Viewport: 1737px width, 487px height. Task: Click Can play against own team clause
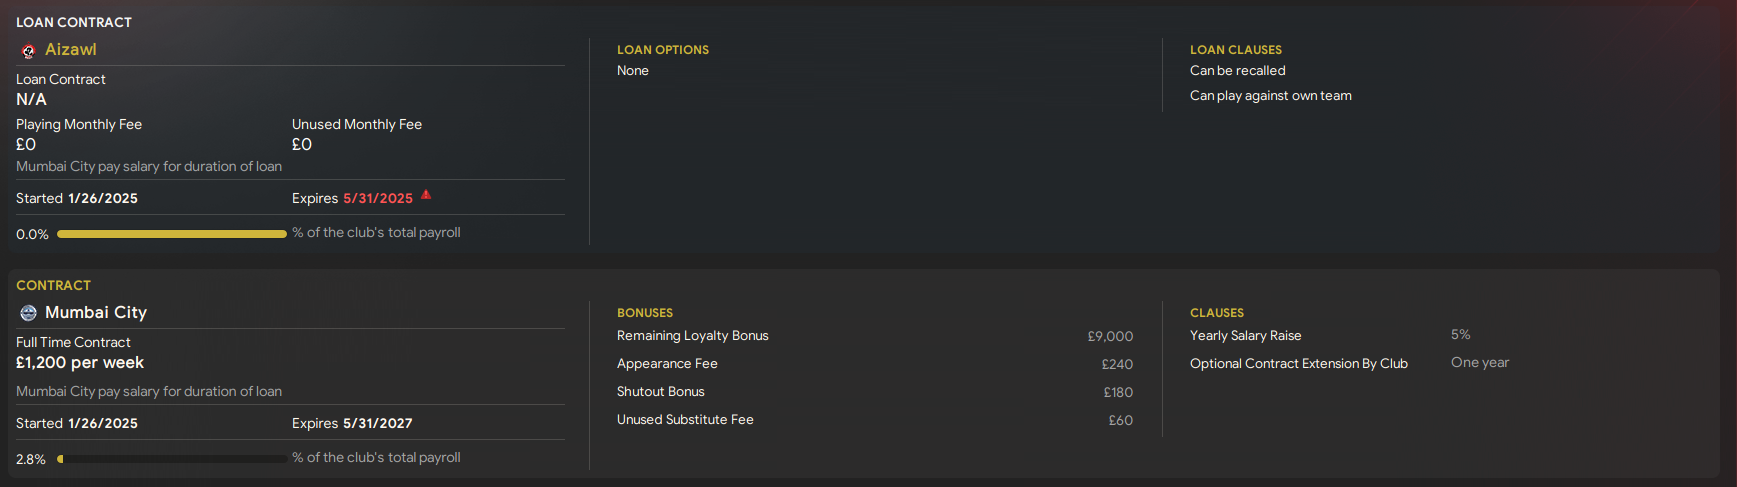click(x=1271, y=96)
